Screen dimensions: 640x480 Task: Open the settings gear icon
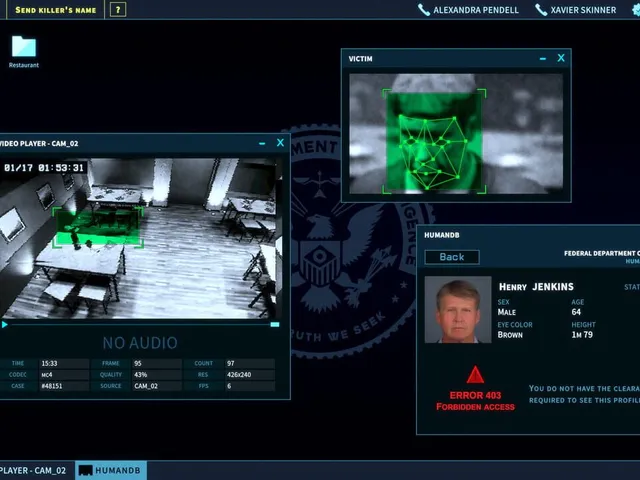tap(636, 10)
